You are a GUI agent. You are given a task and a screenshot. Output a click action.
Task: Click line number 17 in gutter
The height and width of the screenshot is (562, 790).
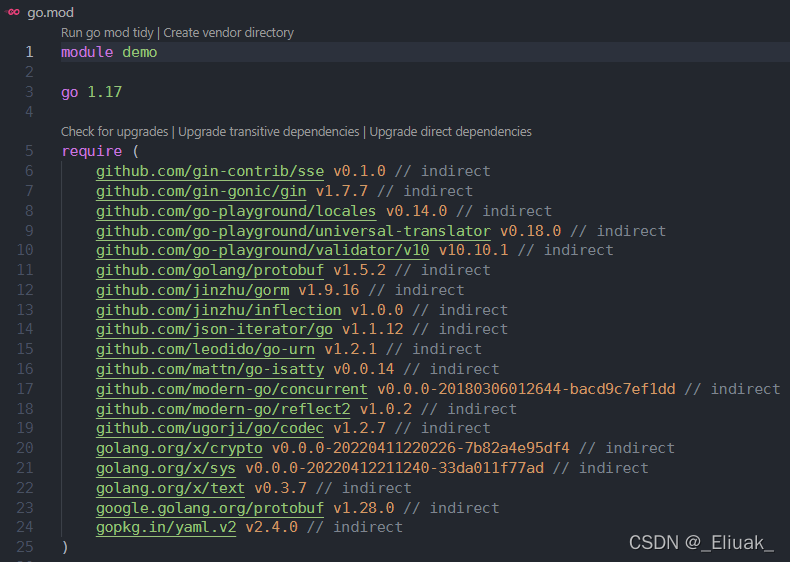[25, 389]
